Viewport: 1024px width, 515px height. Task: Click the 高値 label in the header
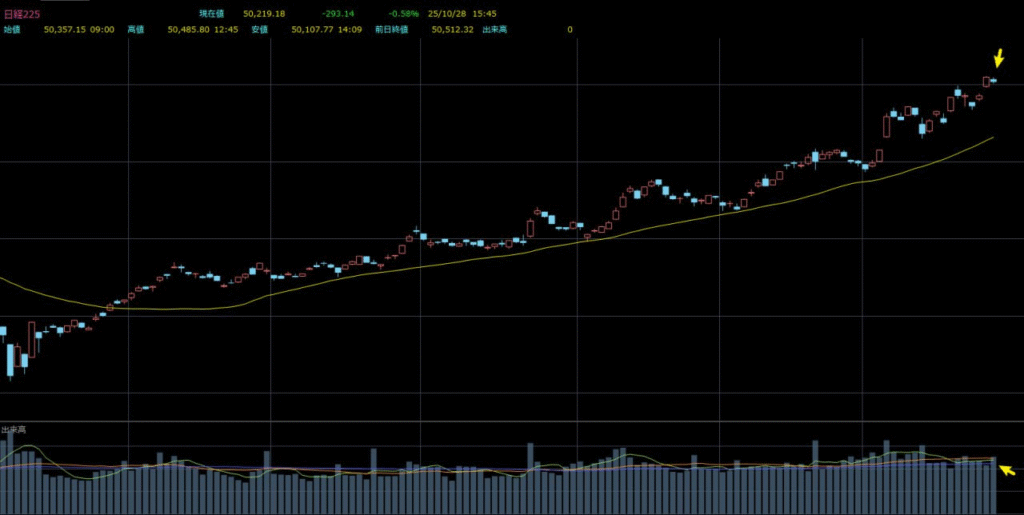point(135,30)
